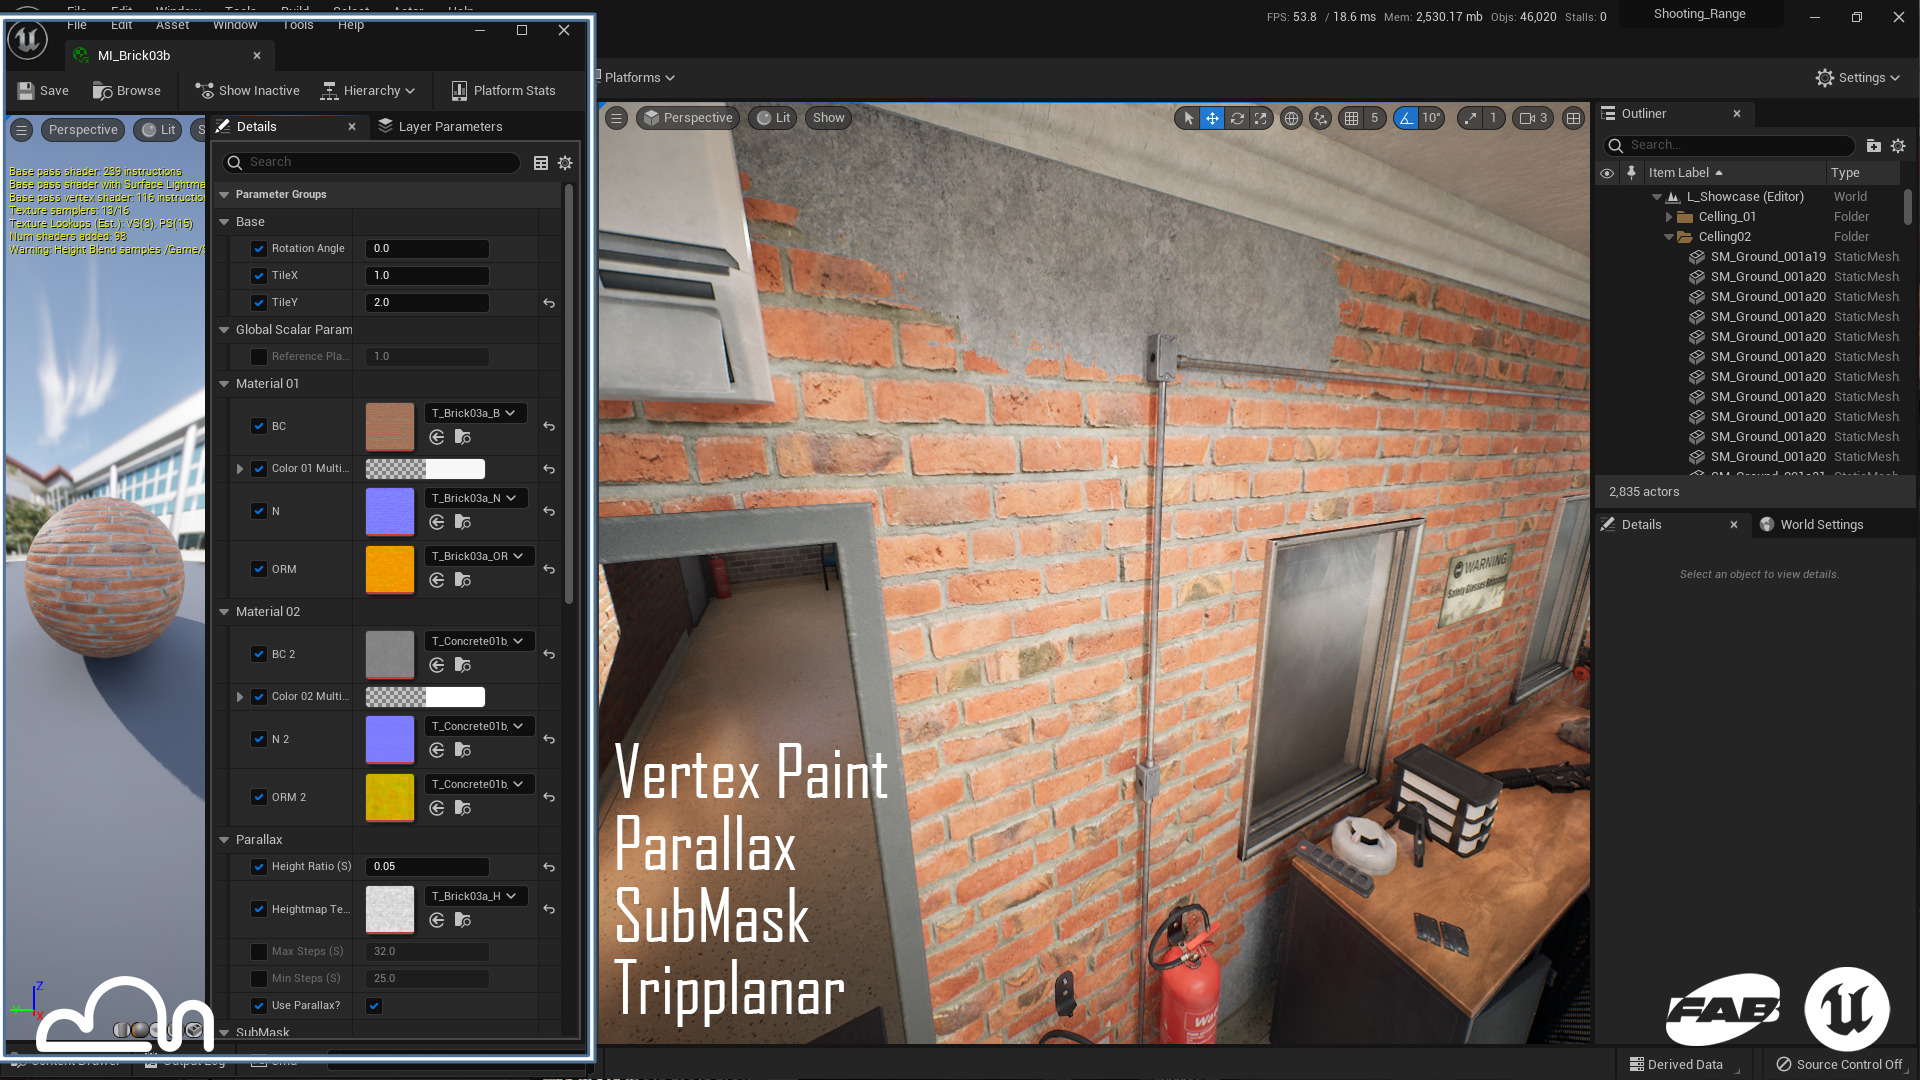
Task: Click the Height Ratio value field
Action: pyautogui.click(x=427, y=867)
